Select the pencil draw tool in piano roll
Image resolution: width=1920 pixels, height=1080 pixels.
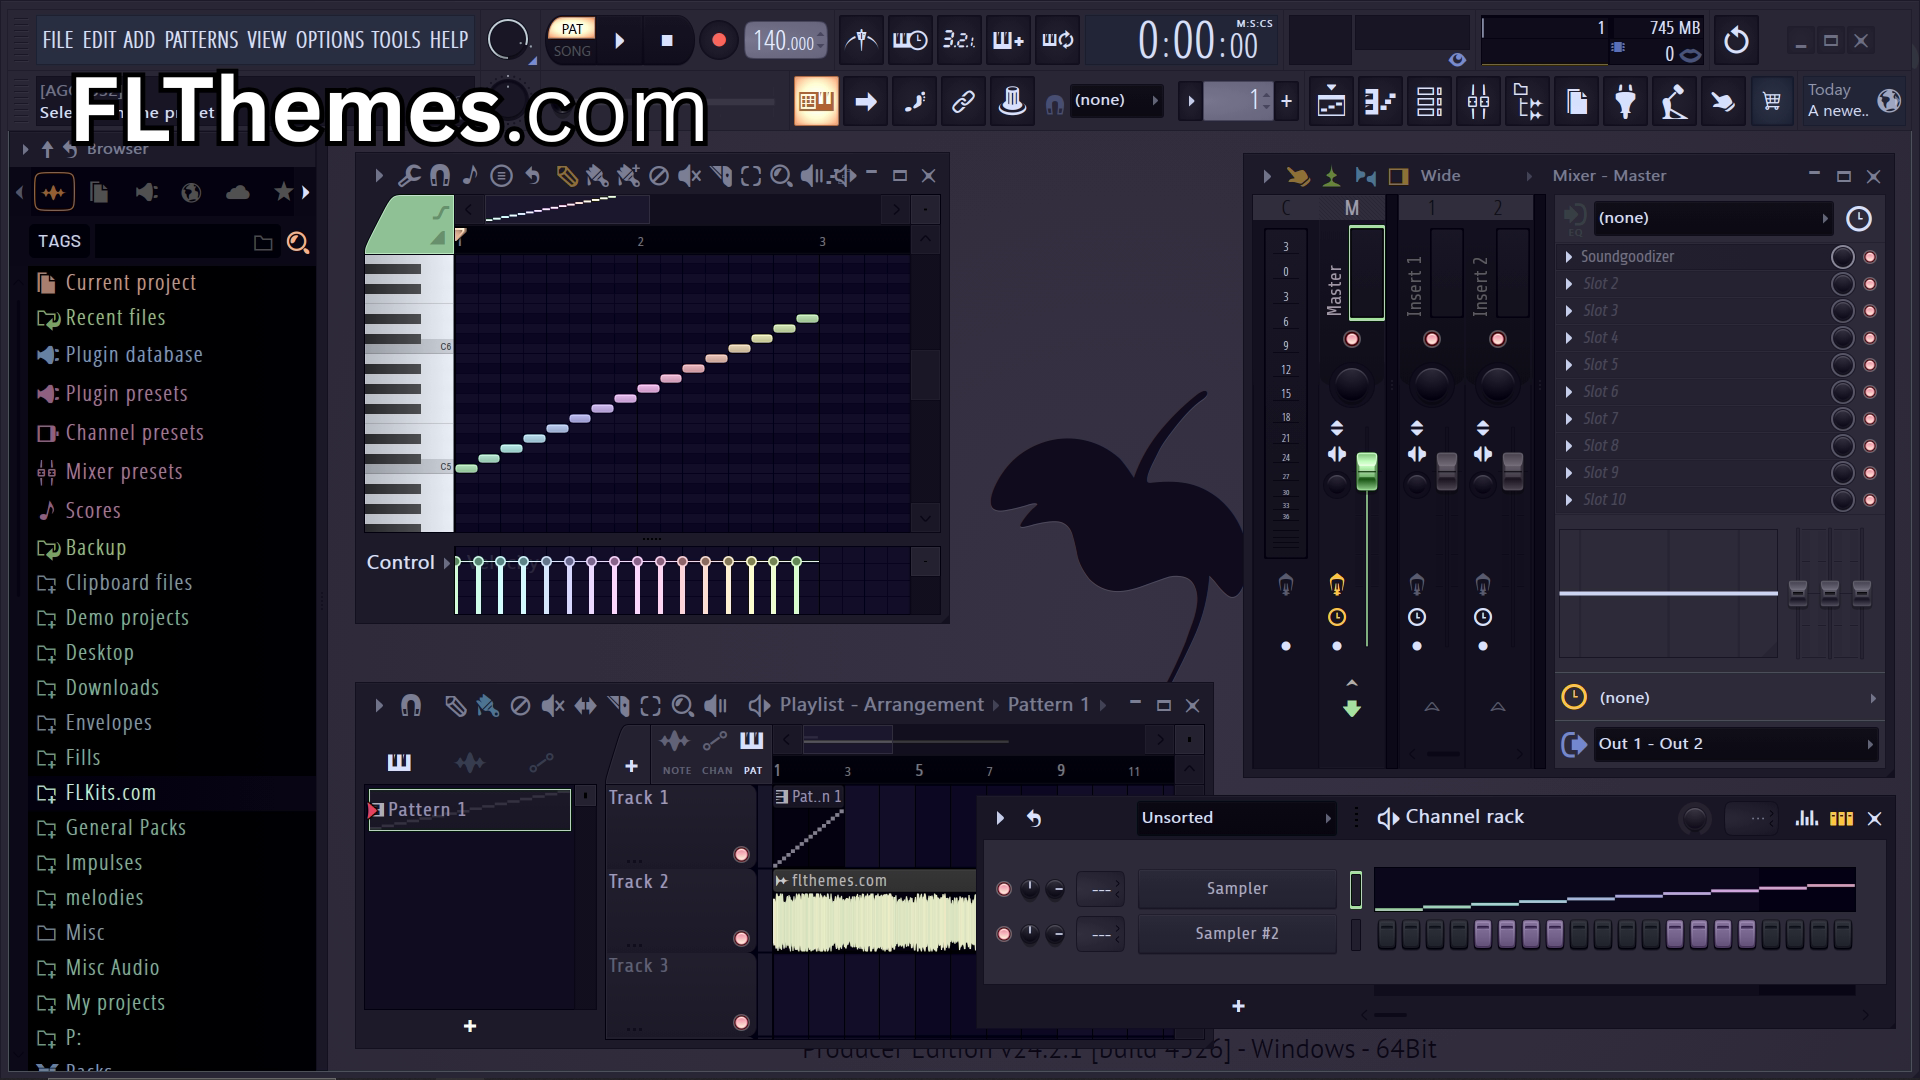coord(566,176)
